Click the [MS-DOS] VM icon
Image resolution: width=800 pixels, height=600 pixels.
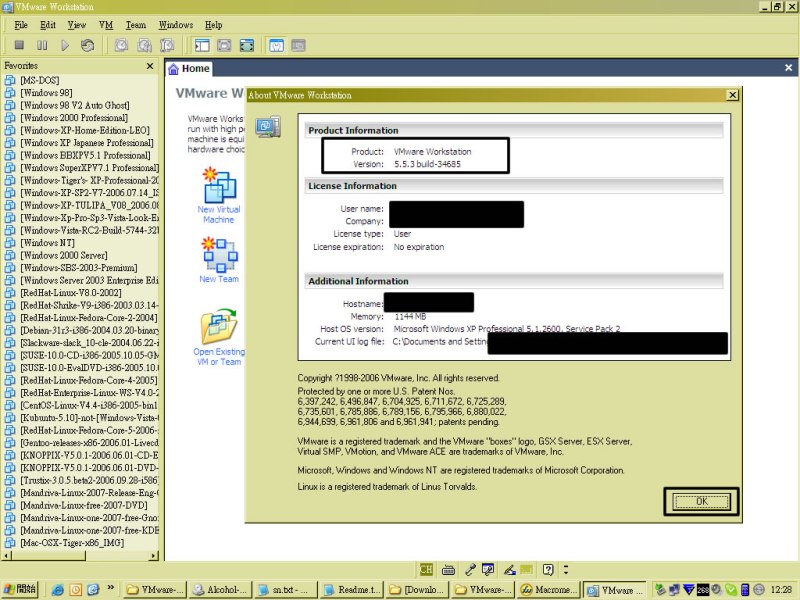(10, 80)
